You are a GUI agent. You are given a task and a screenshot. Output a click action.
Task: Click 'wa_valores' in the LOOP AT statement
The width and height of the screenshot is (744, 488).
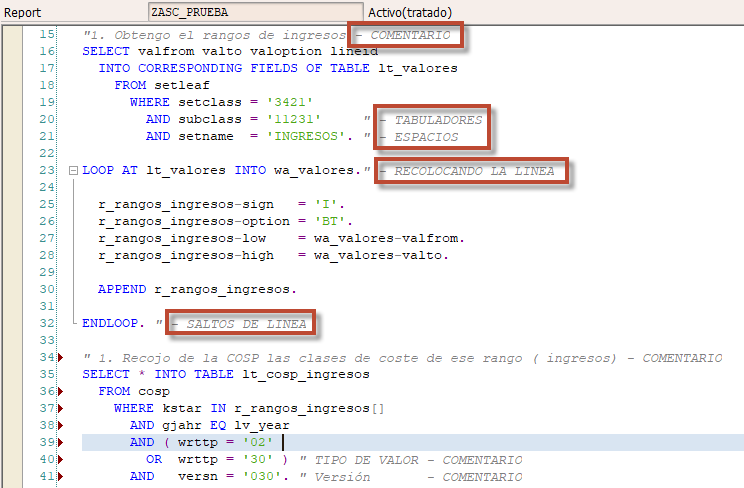click(314, 170)
